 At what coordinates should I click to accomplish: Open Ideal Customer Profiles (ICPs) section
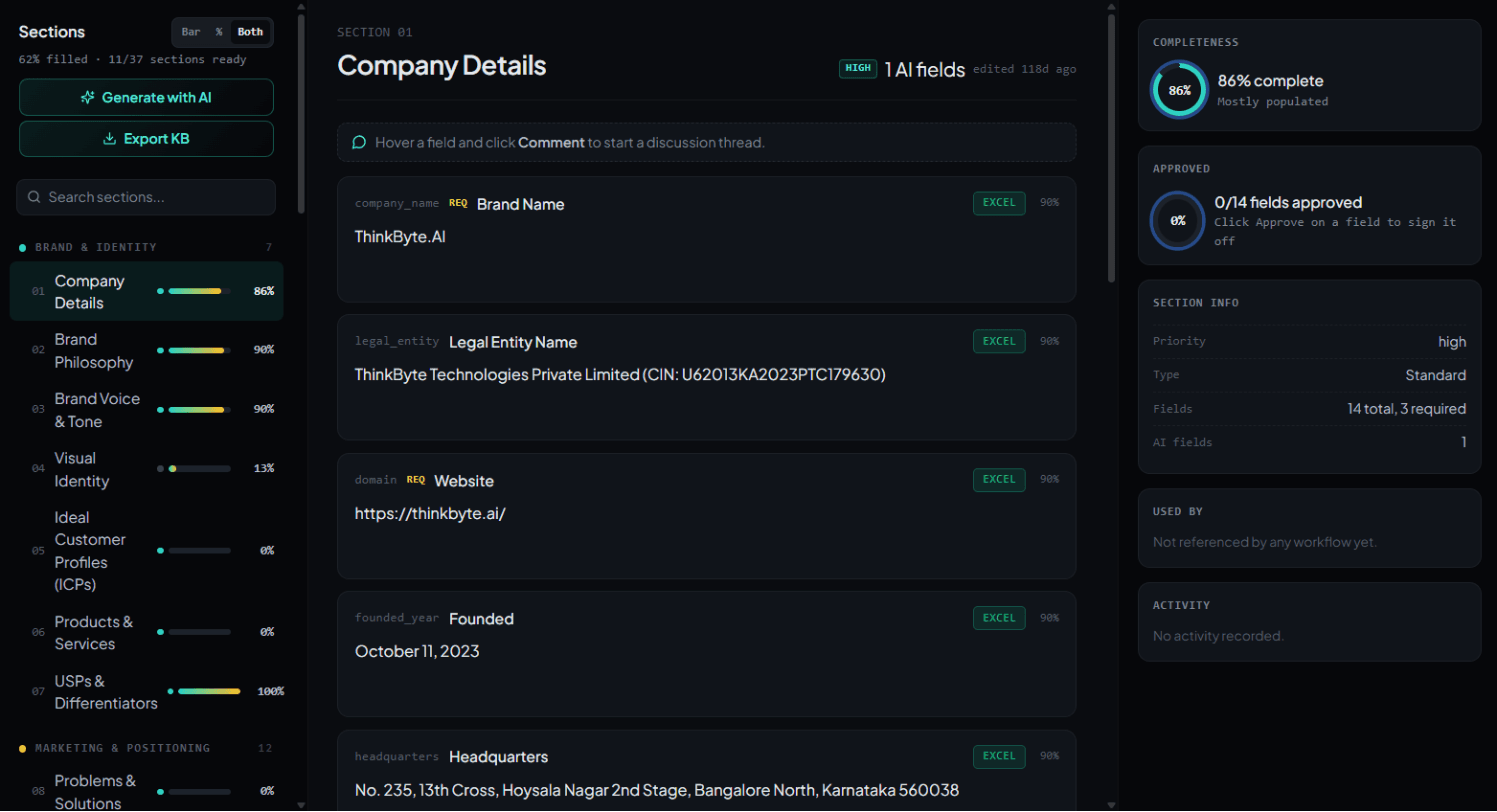coord(146,551)
